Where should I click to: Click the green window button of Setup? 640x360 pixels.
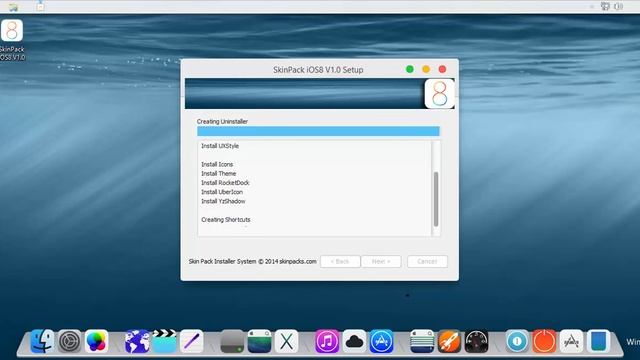410,69
